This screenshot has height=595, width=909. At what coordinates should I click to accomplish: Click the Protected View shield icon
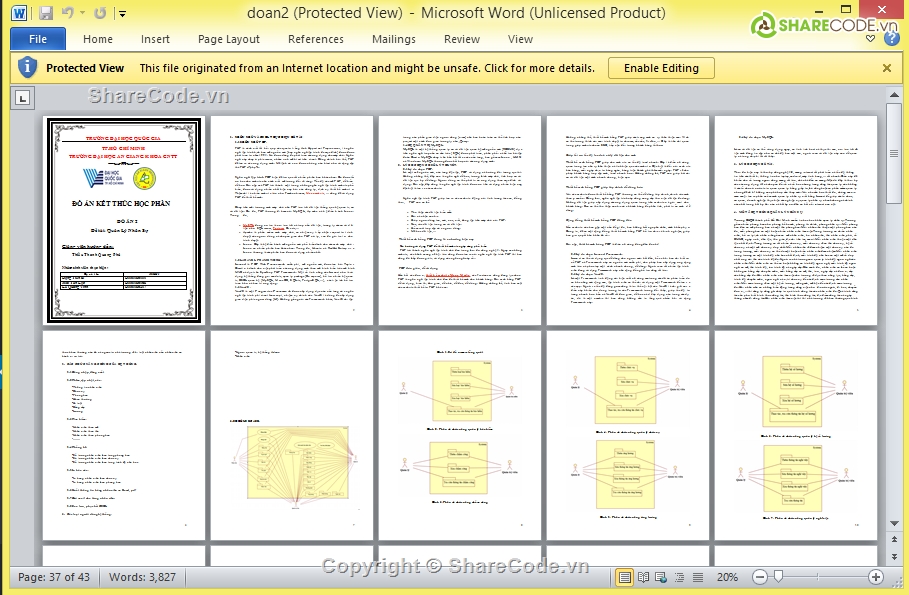(27, 68)
